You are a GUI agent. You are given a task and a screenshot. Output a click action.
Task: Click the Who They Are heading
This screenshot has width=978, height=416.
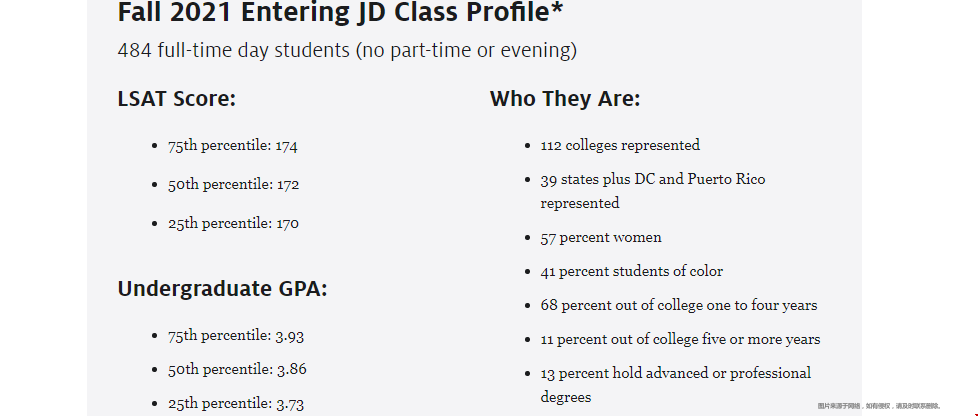coord(565,99)
